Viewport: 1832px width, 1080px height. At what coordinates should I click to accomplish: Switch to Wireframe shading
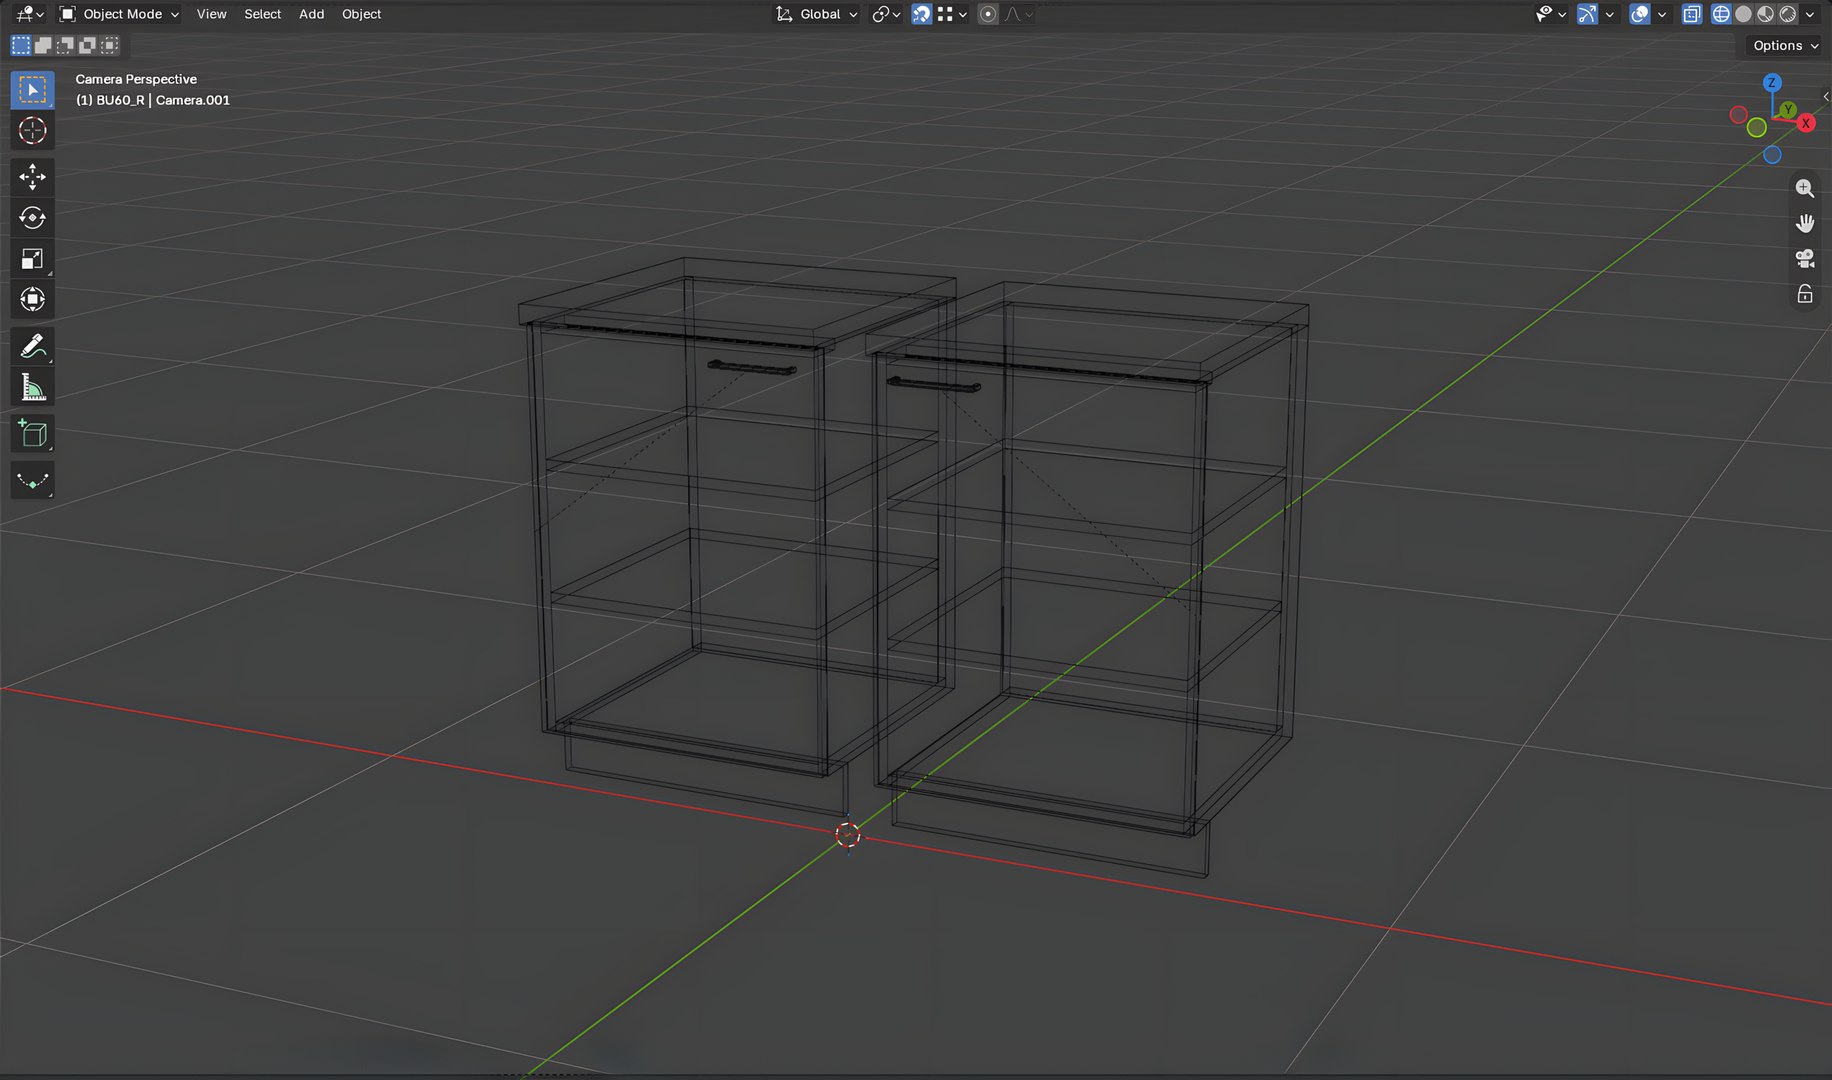(x=1721, y=14)
